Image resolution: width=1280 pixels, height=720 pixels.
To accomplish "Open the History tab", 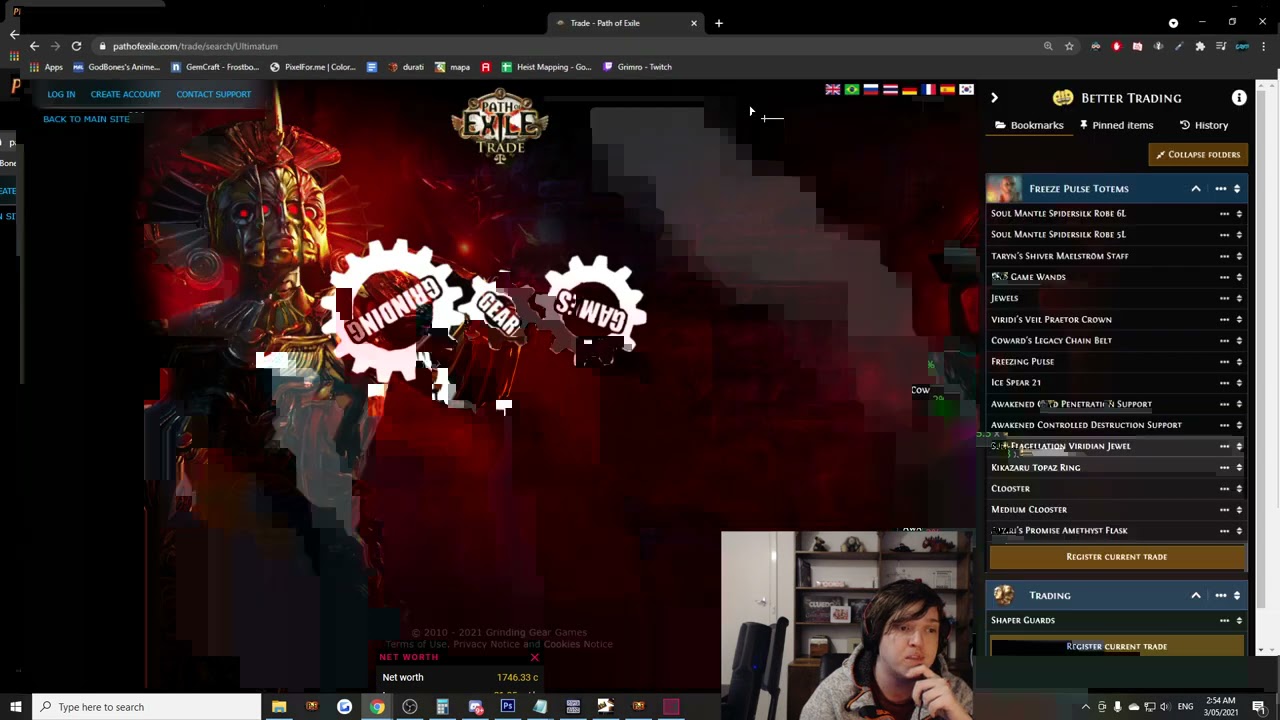I will click(1204, 125).
